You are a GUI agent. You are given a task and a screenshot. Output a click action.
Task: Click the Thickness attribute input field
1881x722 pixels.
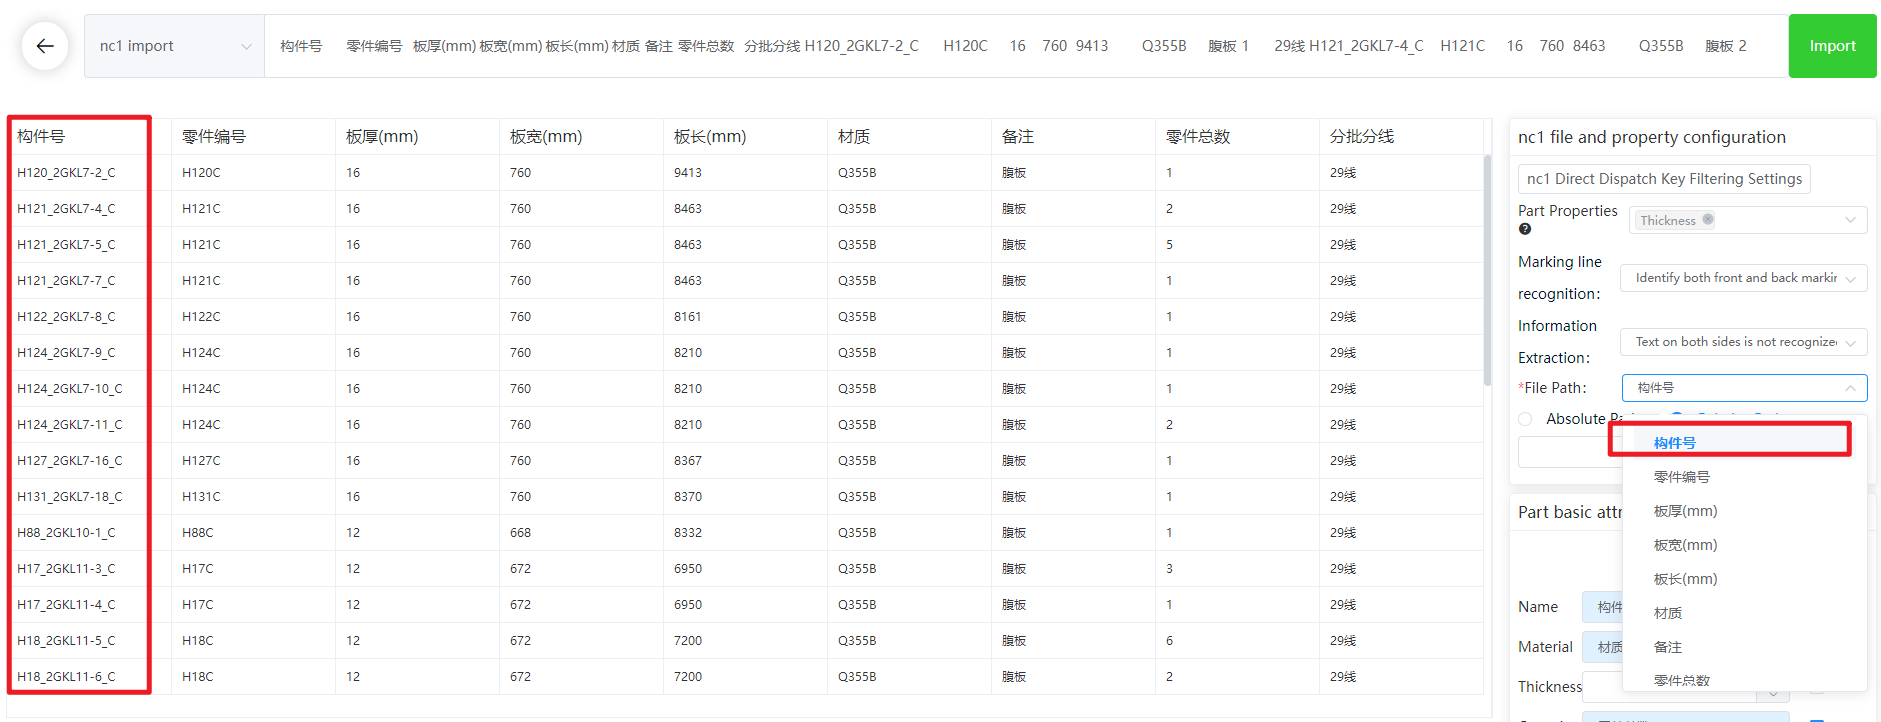1602,687
